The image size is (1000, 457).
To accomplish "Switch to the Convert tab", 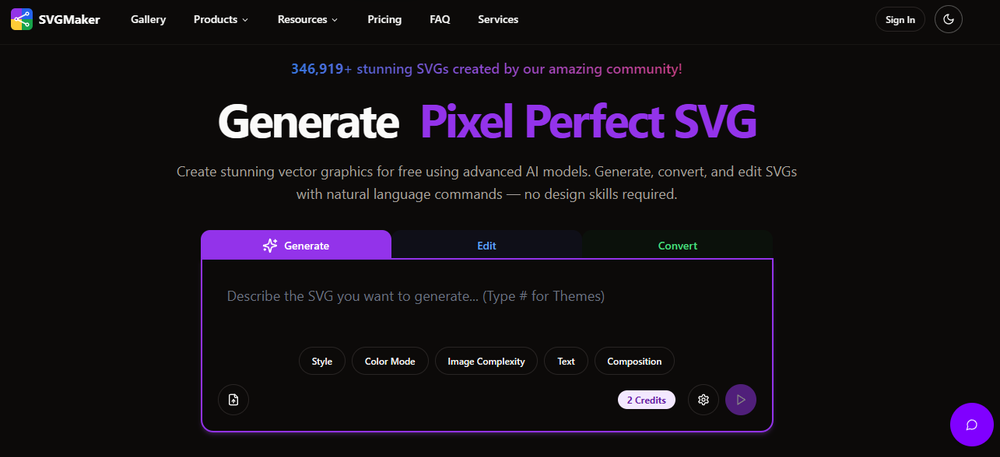I will point(677,245).
